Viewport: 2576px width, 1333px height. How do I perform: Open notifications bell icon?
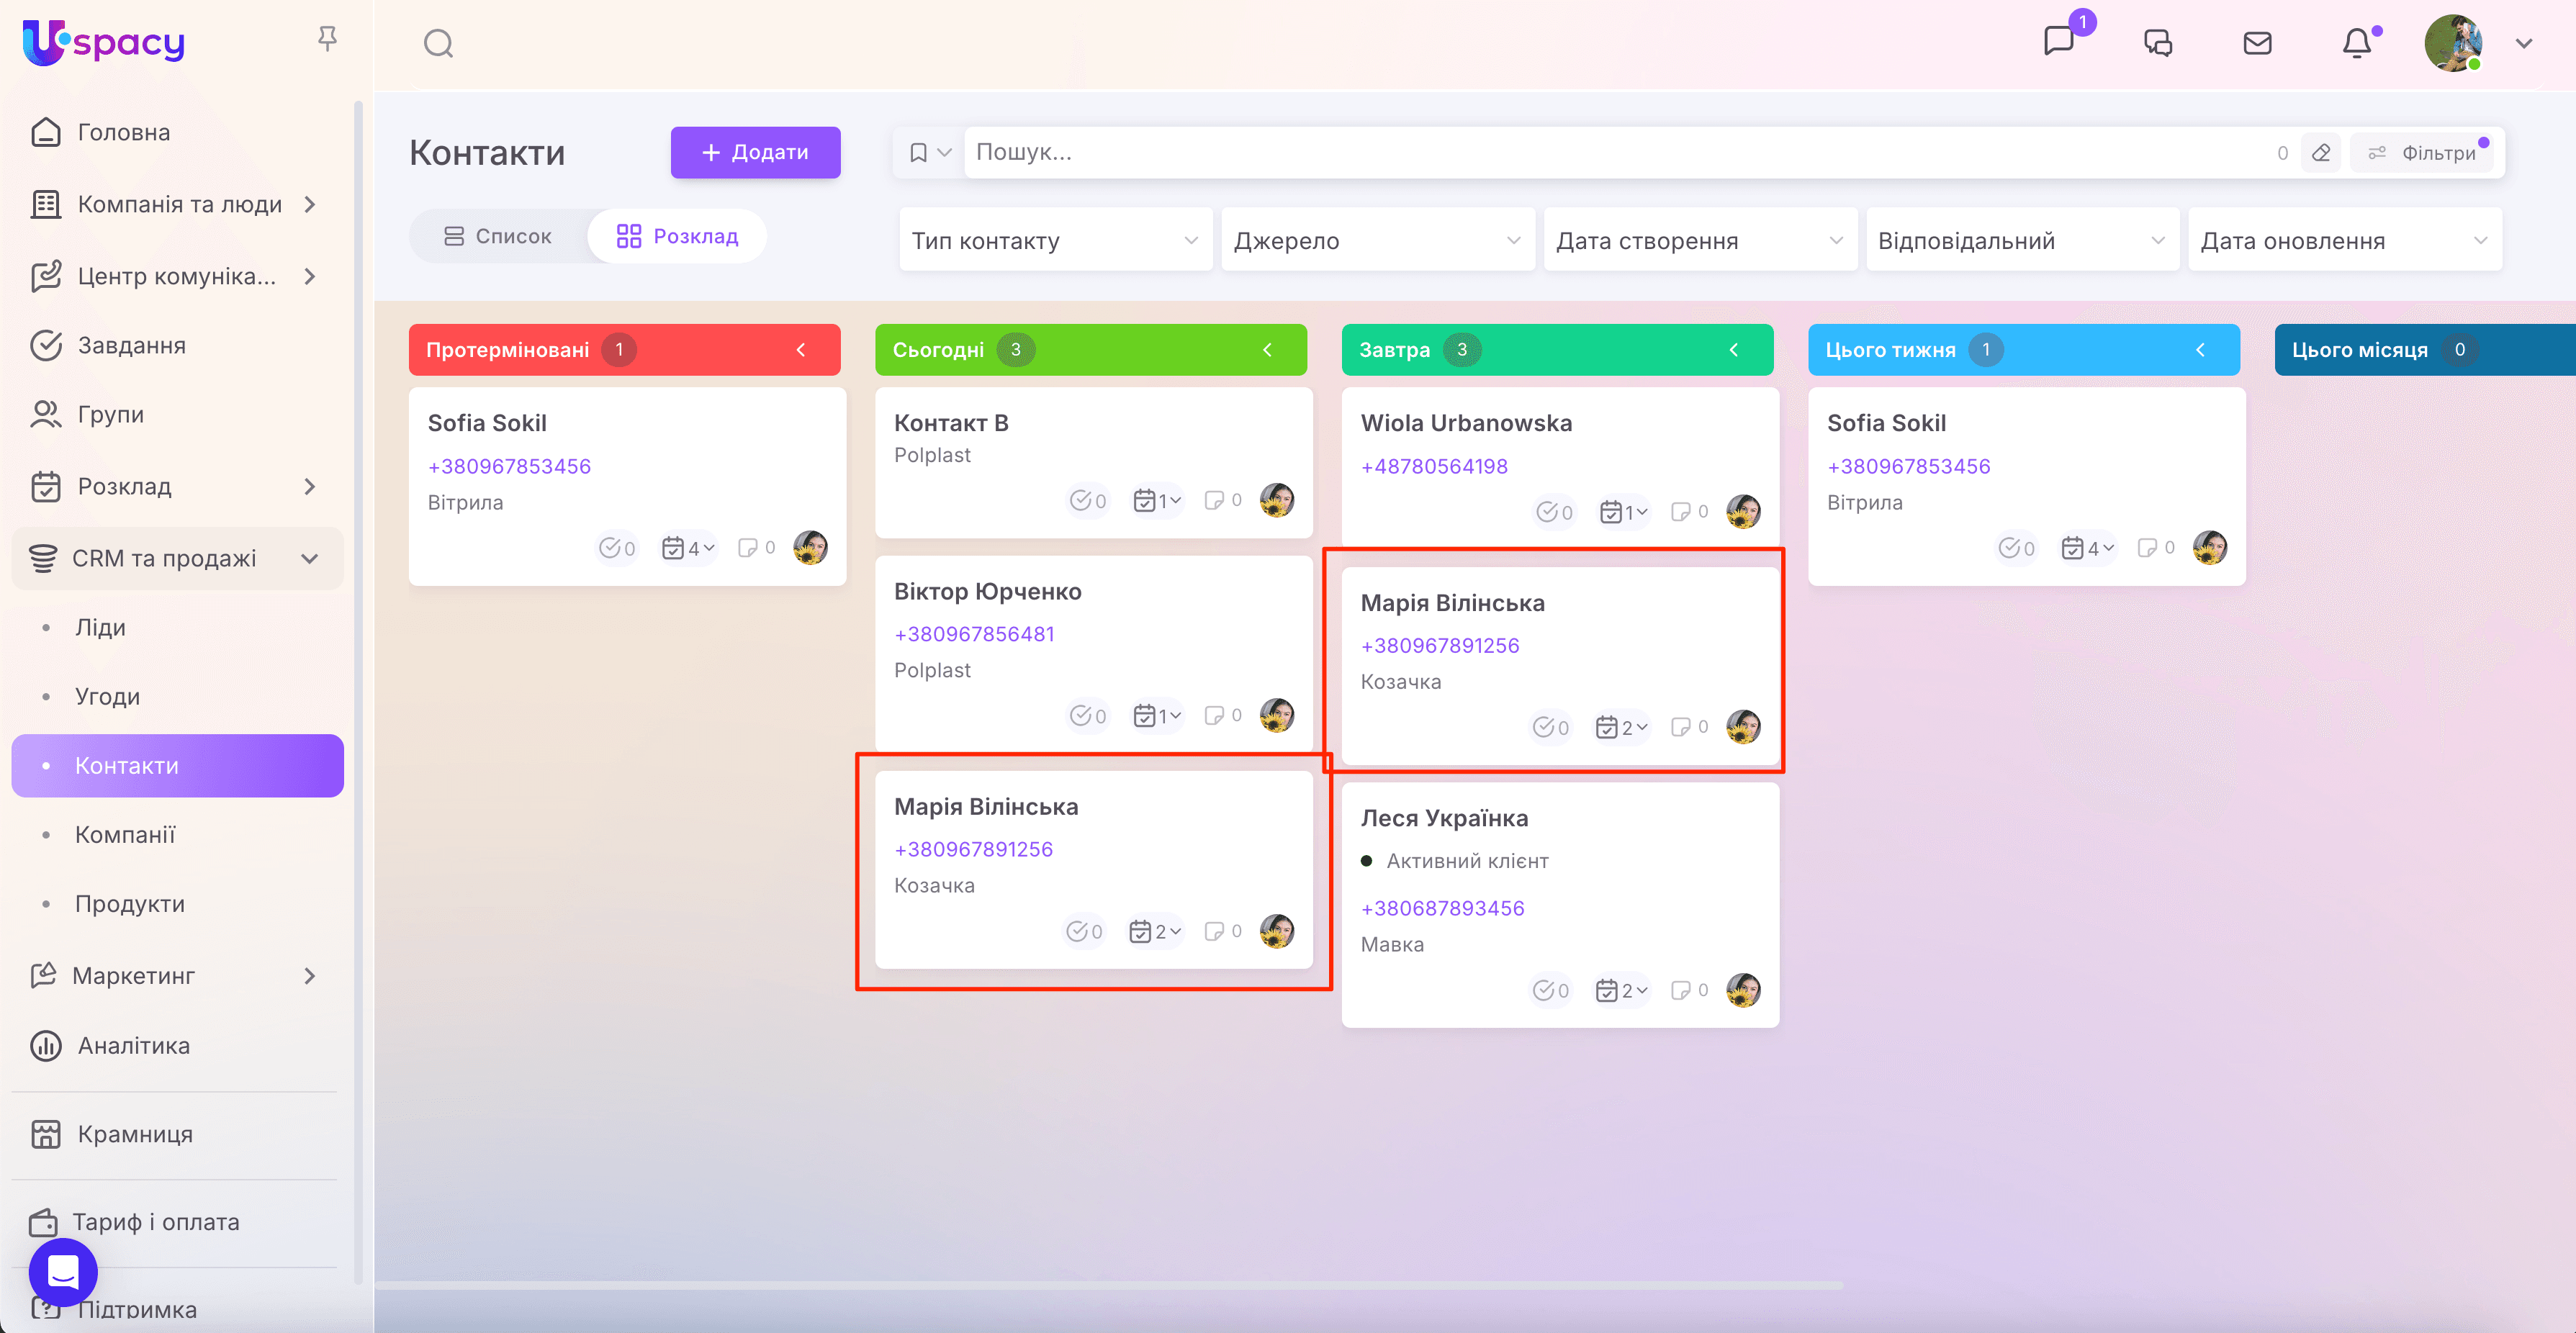click(2357, 43)
